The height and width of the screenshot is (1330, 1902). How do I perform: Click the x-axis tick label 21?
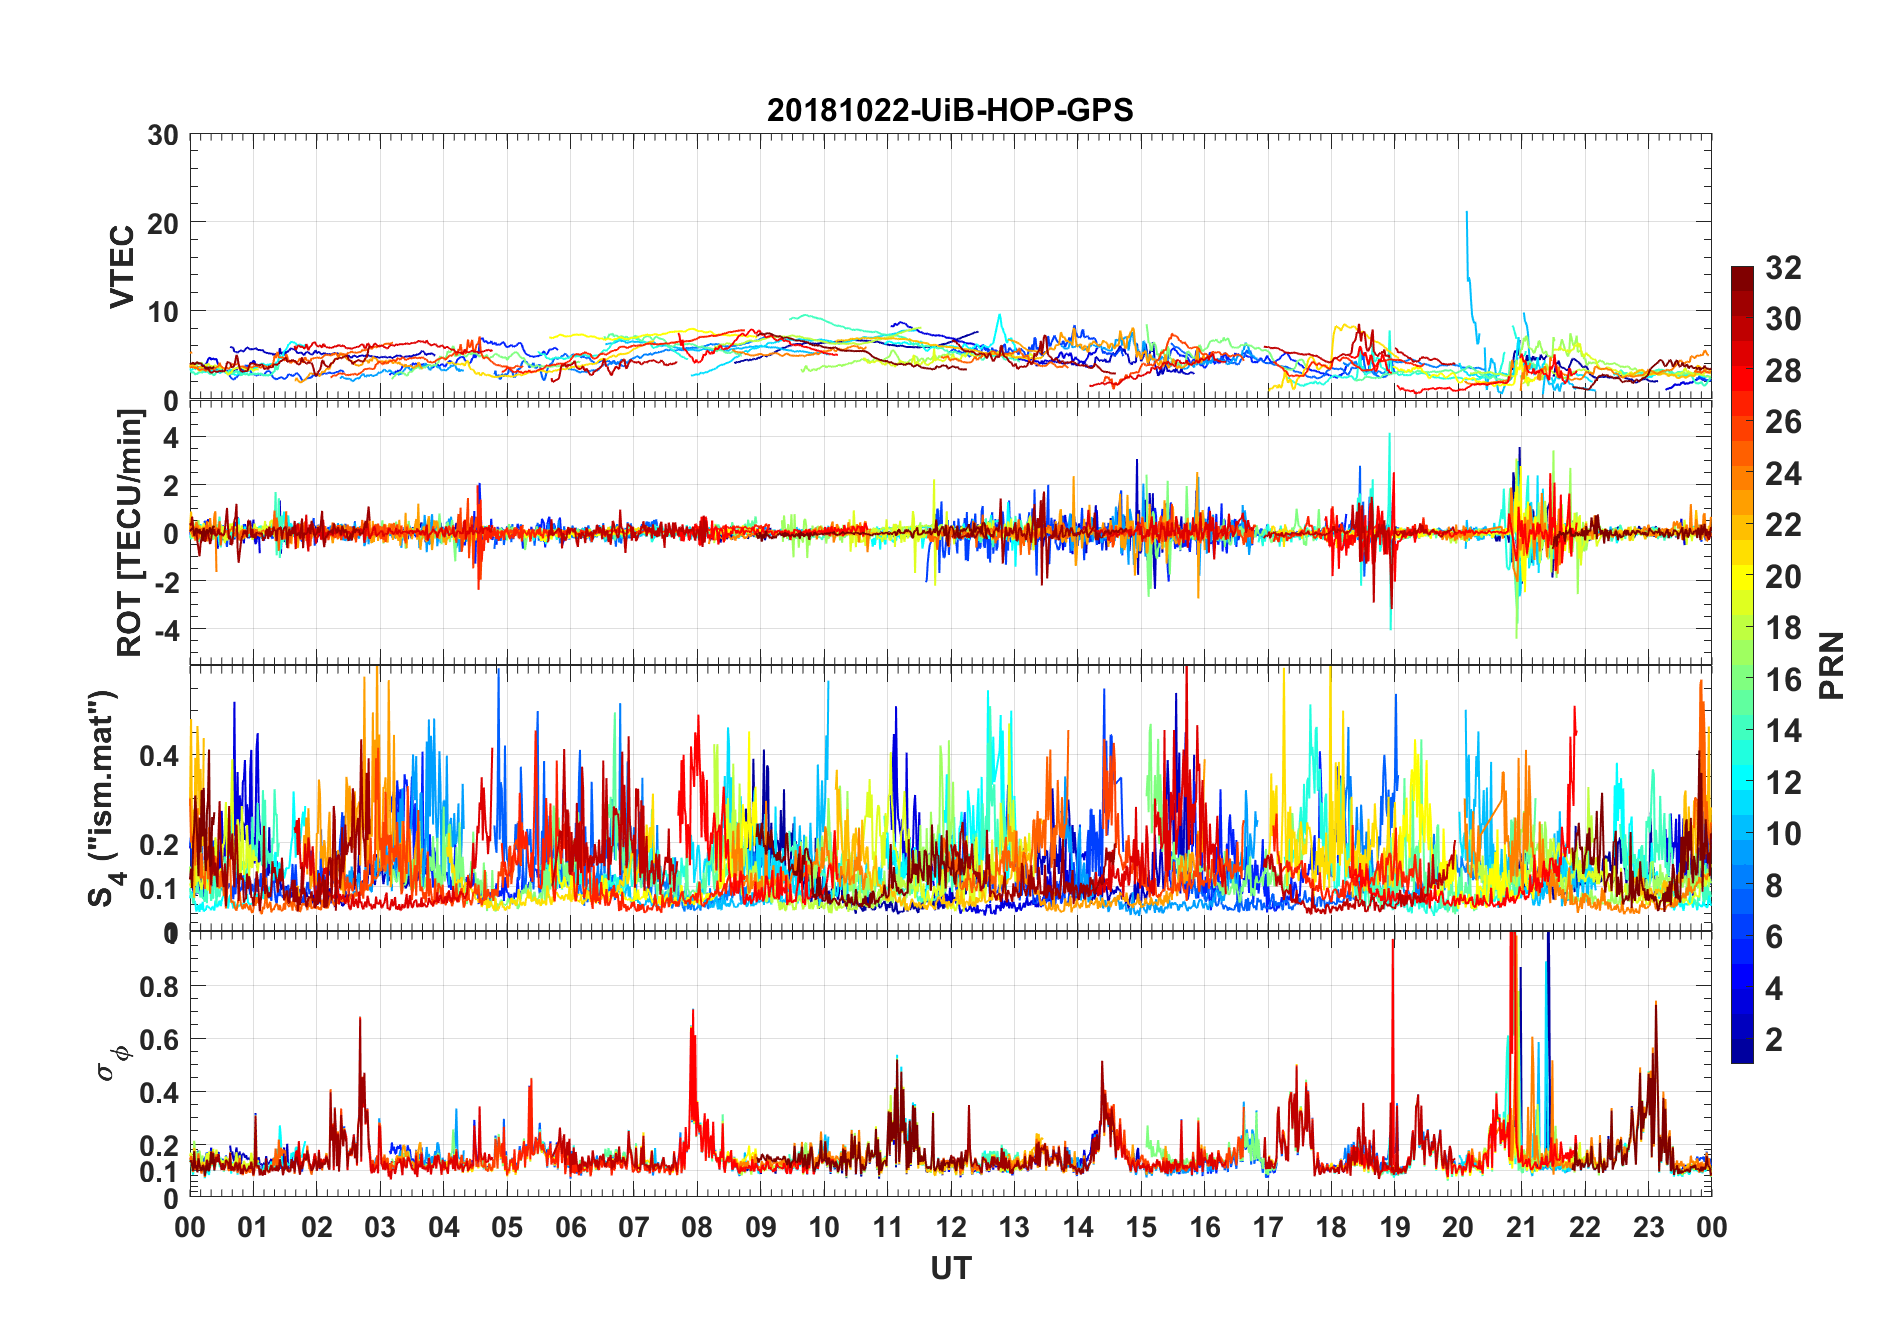coord(1521,1227)
